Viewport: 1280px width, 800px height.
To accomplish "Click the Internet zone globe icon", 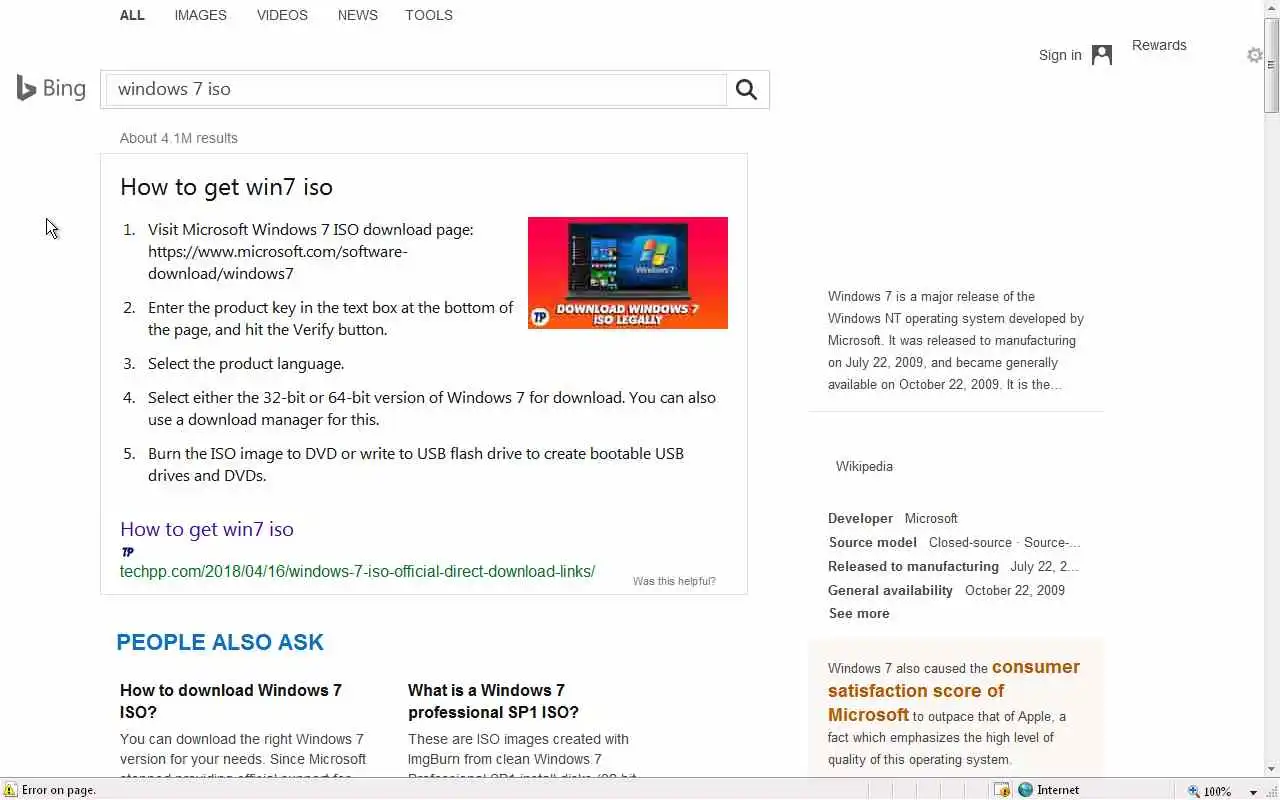I will click(1025, 790).
